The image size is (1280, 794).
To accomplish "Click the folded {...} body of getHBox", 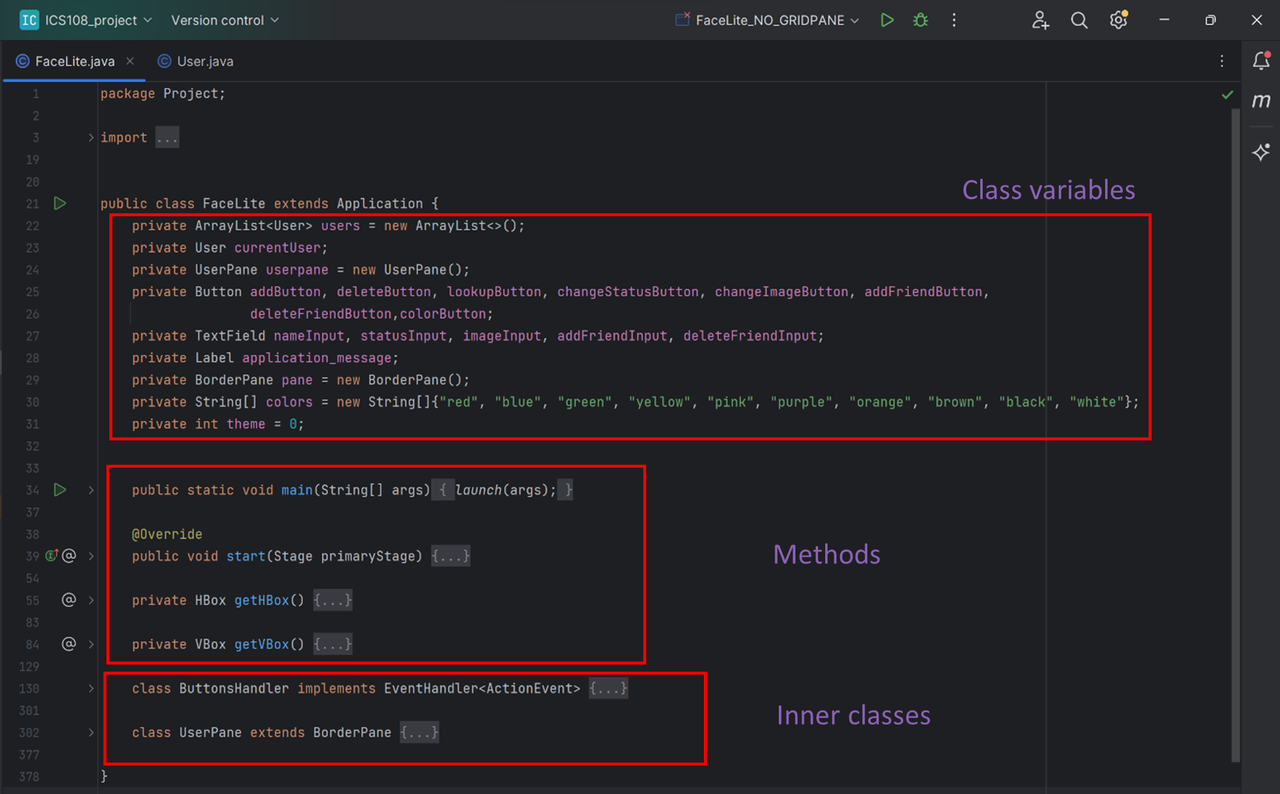I will 332,600.
